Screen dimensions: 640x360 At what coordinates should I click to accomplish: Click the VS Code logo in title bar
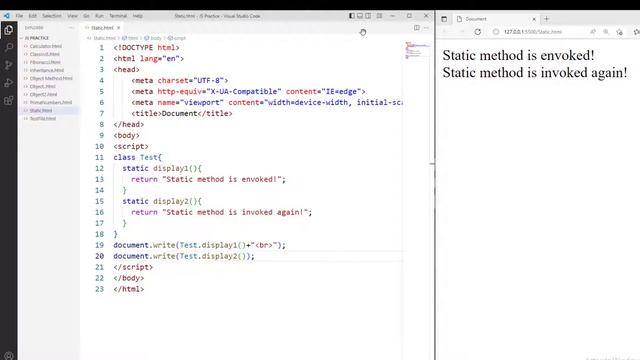point(7,16)
